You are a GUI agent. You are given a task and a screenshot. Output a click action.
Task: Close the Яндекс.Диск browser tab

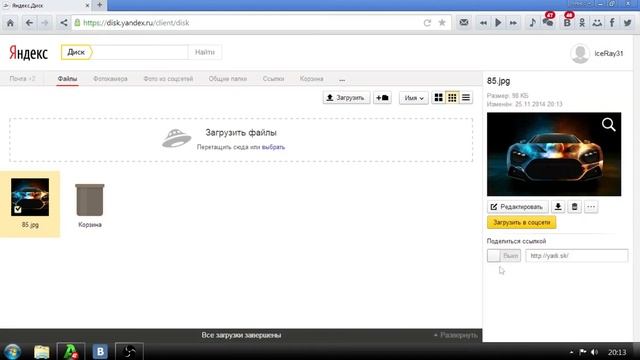[87, 6]
